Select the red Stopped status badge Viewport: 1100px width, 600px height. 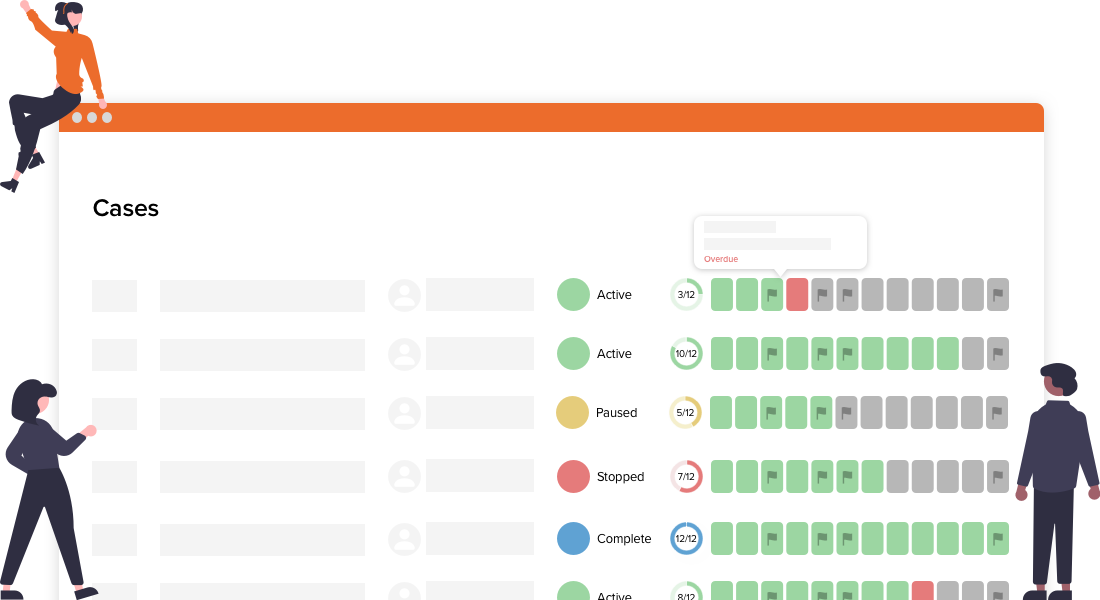click(571, 477)
